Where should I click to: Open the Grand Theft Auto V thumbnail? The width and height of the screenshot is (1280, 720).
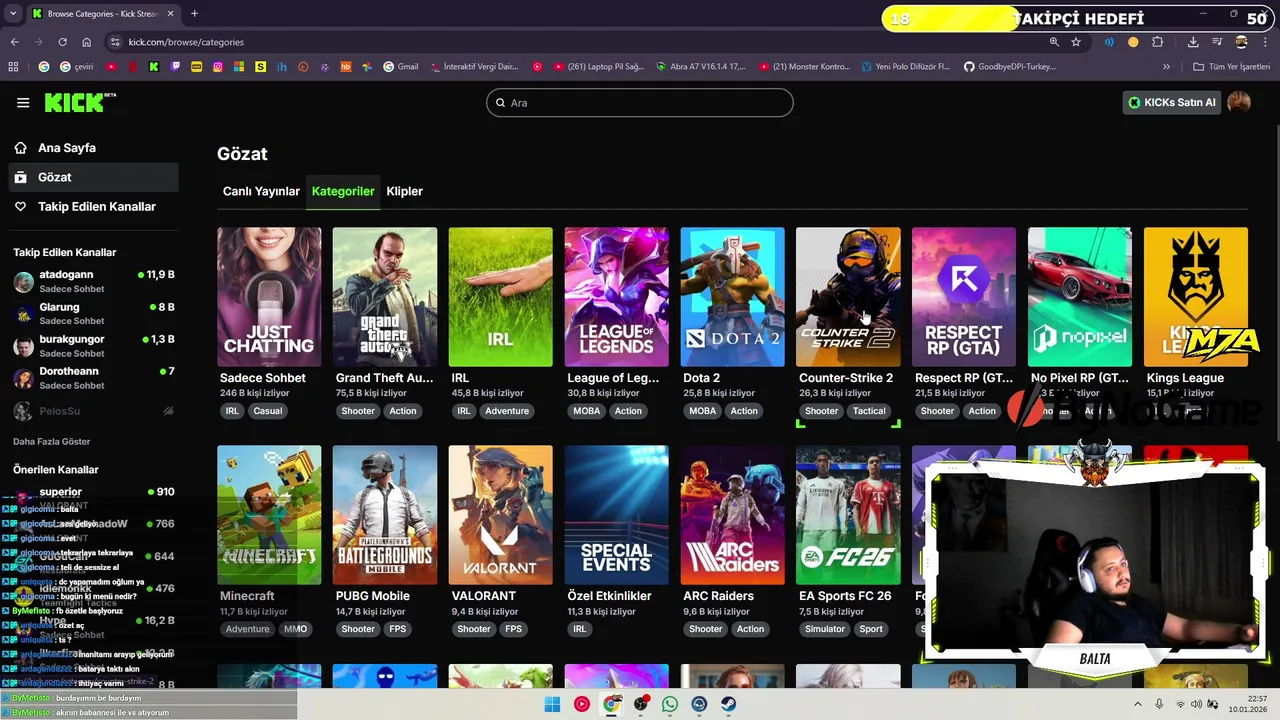[385, 297]
